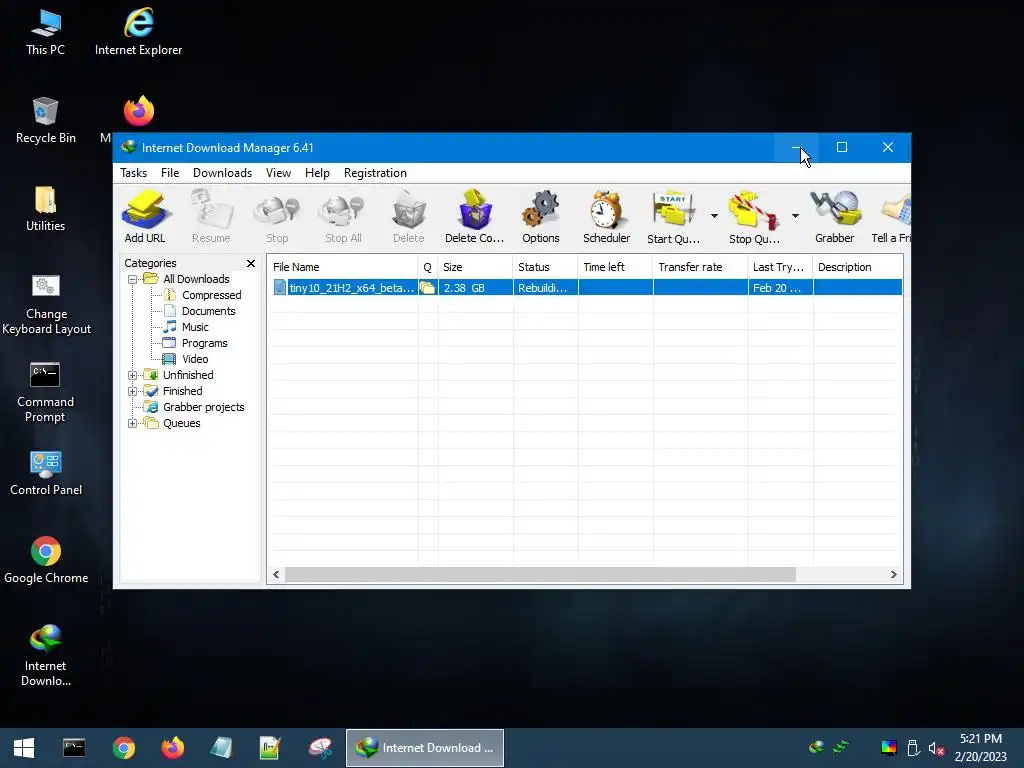The height and width of the screenshot is (768, 1024).
Task: Sort by the Status column header
Action: (x=545, y=267)
